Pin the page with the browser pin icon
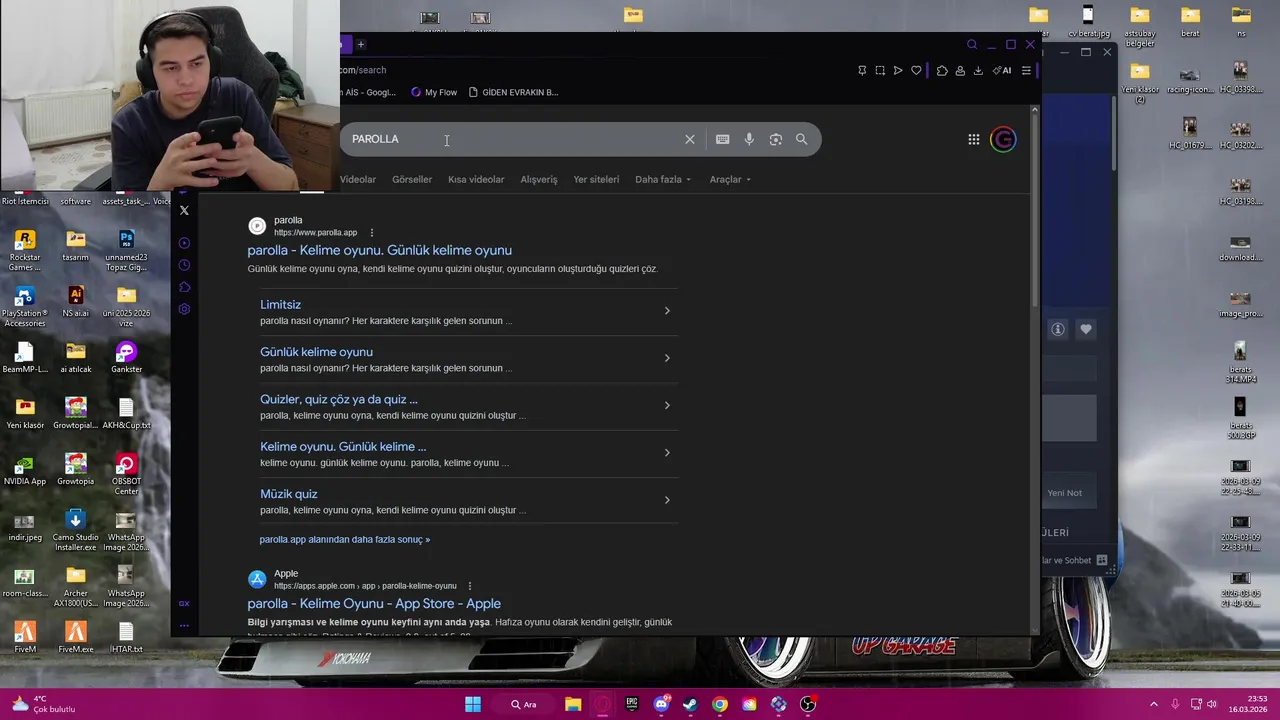Viewport: 1280px width, 720px height. tap(862, 70)
